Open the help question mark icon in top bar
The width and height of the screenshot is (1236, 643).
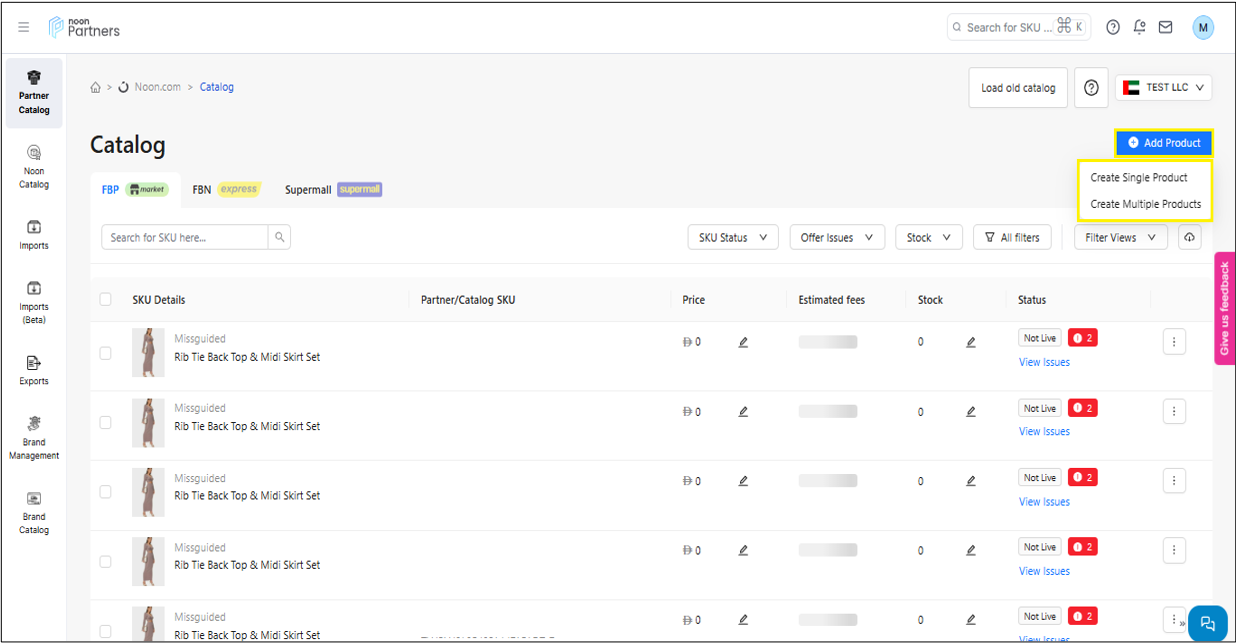(x=1113, y=28)
